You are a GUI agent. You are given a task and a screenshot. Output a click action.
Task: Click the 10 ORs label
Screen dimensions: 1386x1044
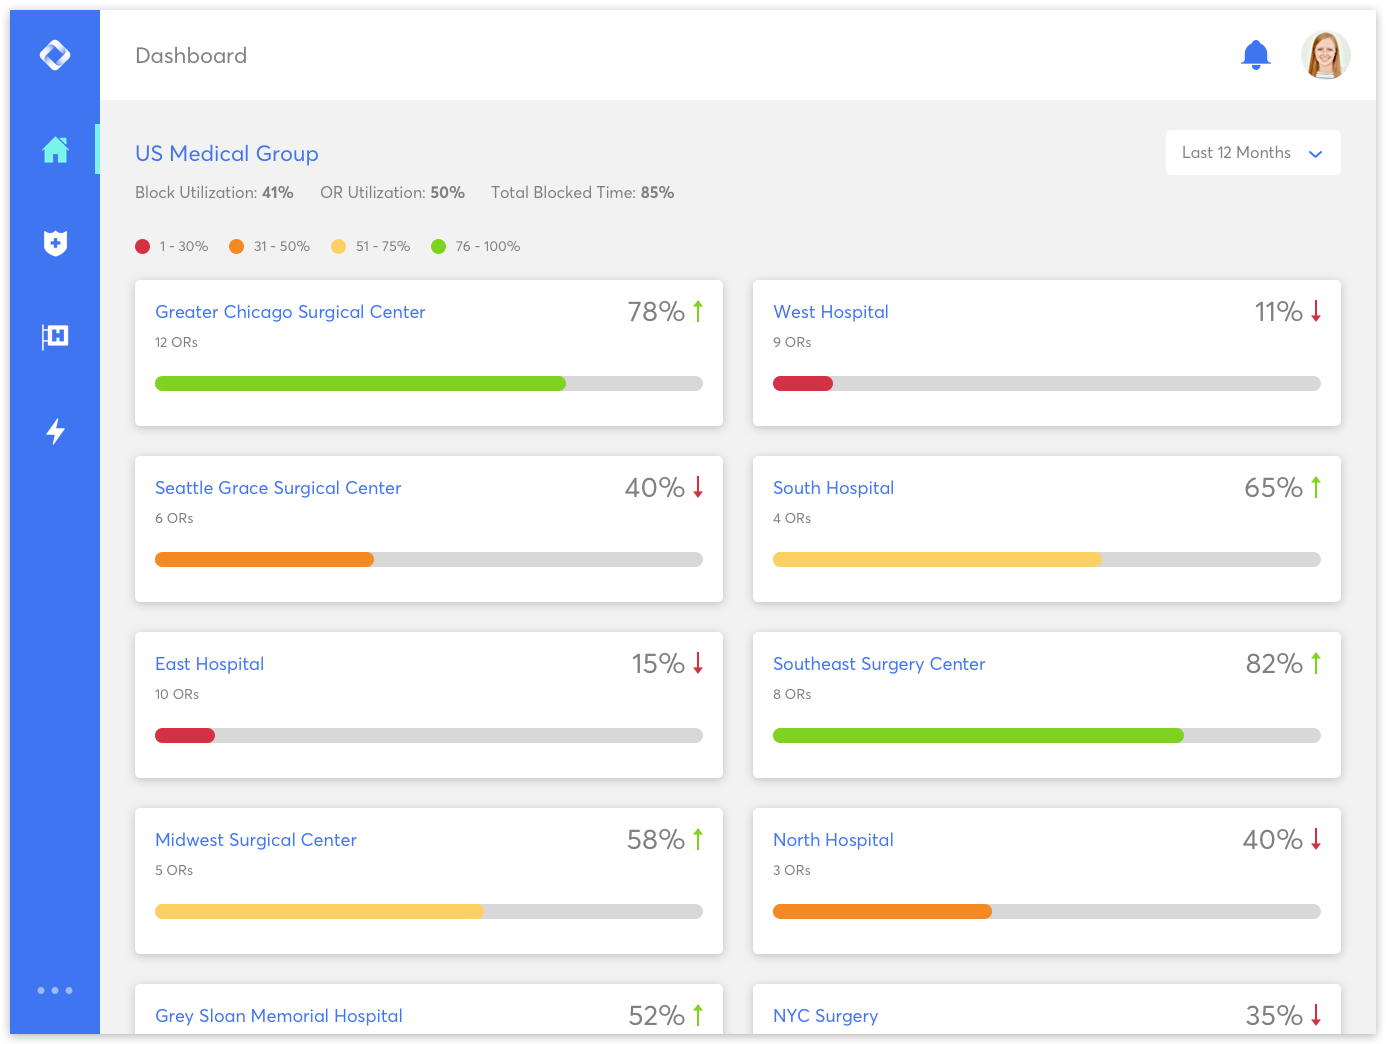[x=177, y=694]
